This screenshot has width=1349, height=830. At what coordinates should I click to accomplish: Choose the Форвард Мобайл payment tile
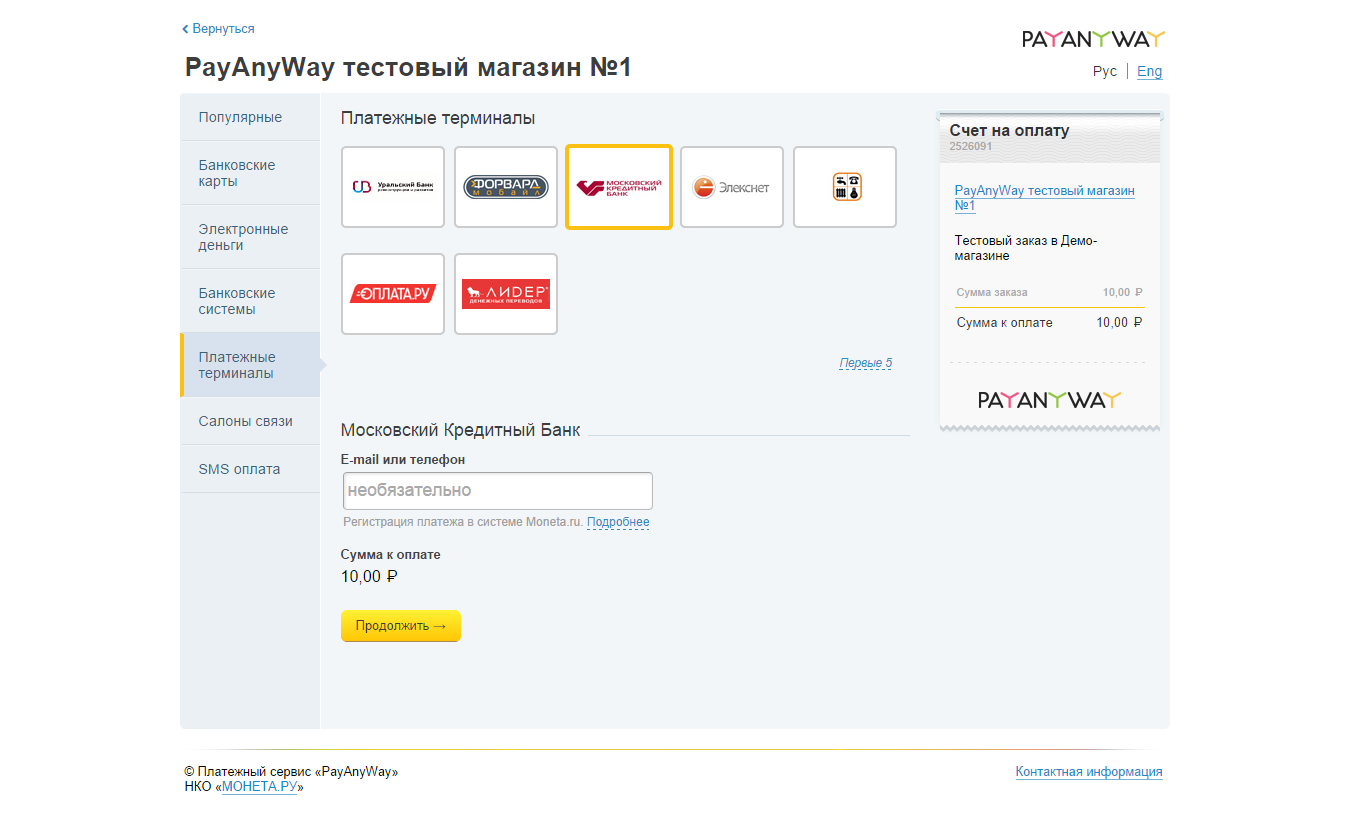click(506, 187)
